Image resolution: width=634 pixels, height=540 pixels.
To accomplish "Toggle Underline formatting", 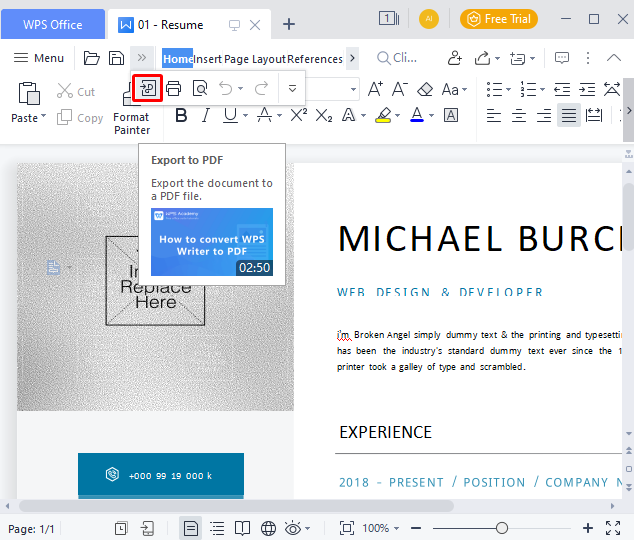I will click(x=230, y=116).
